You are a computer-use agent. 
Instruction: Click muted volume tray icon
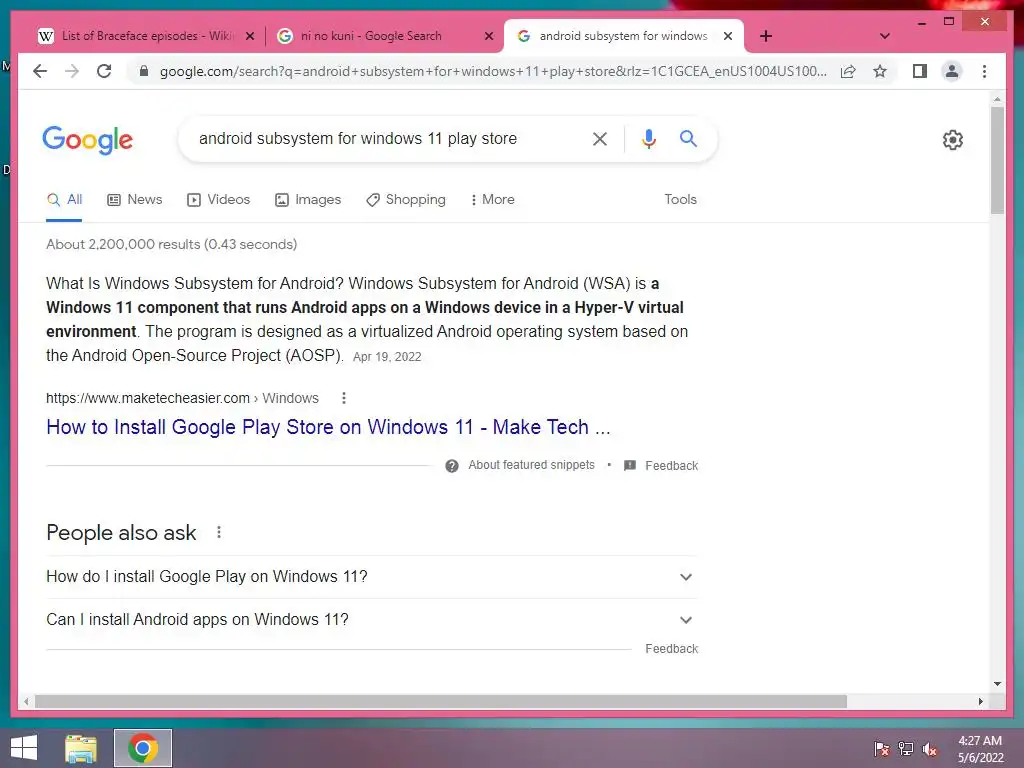930,749
